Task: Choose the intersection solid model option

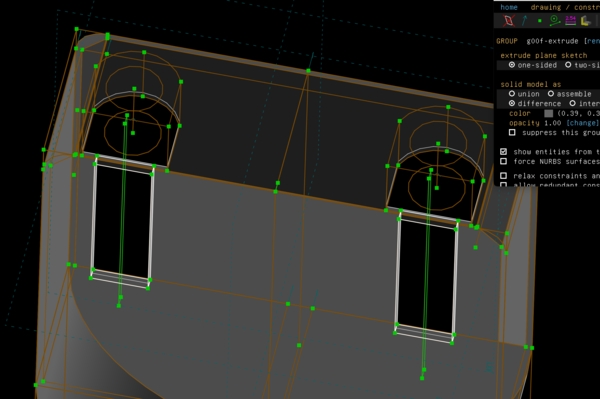Action: click(585, 104)
